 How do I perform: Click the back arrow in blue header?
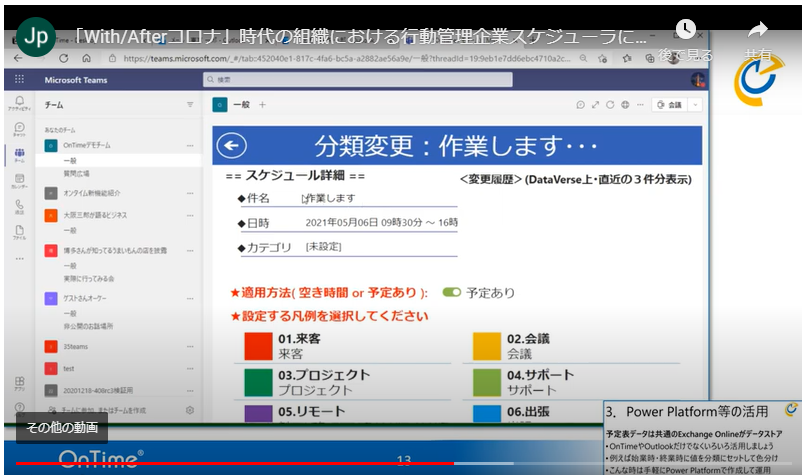[x=232, y=146]
